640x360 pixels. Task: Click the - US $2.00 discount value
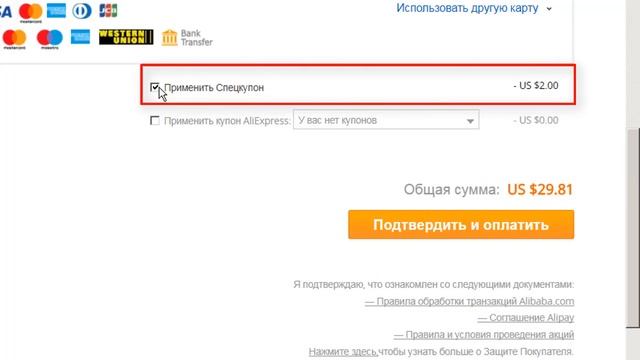(x=536, y=86)
